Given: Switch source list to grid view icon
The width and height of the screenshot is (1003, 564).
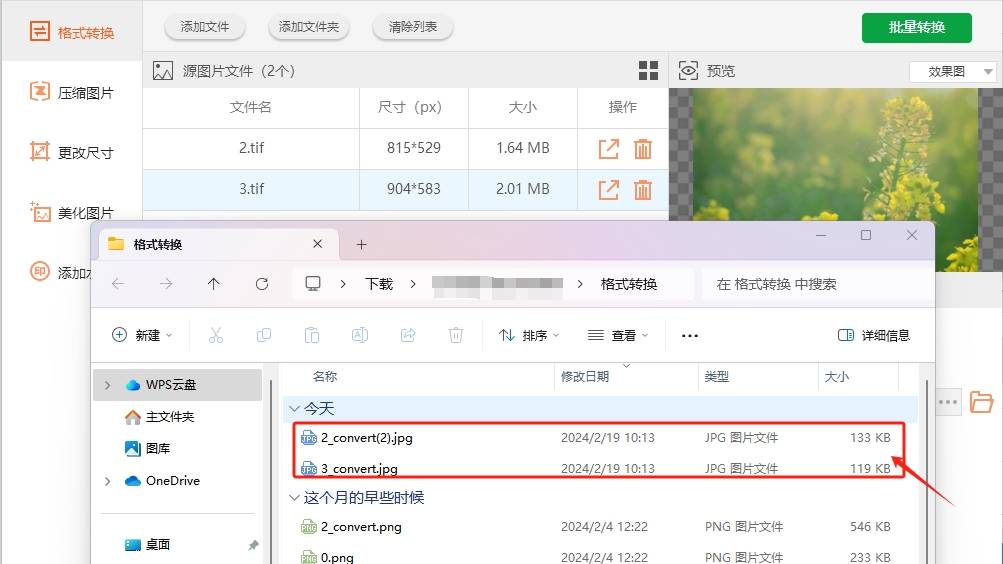Looking at the screenshot, I should [648, 70].
